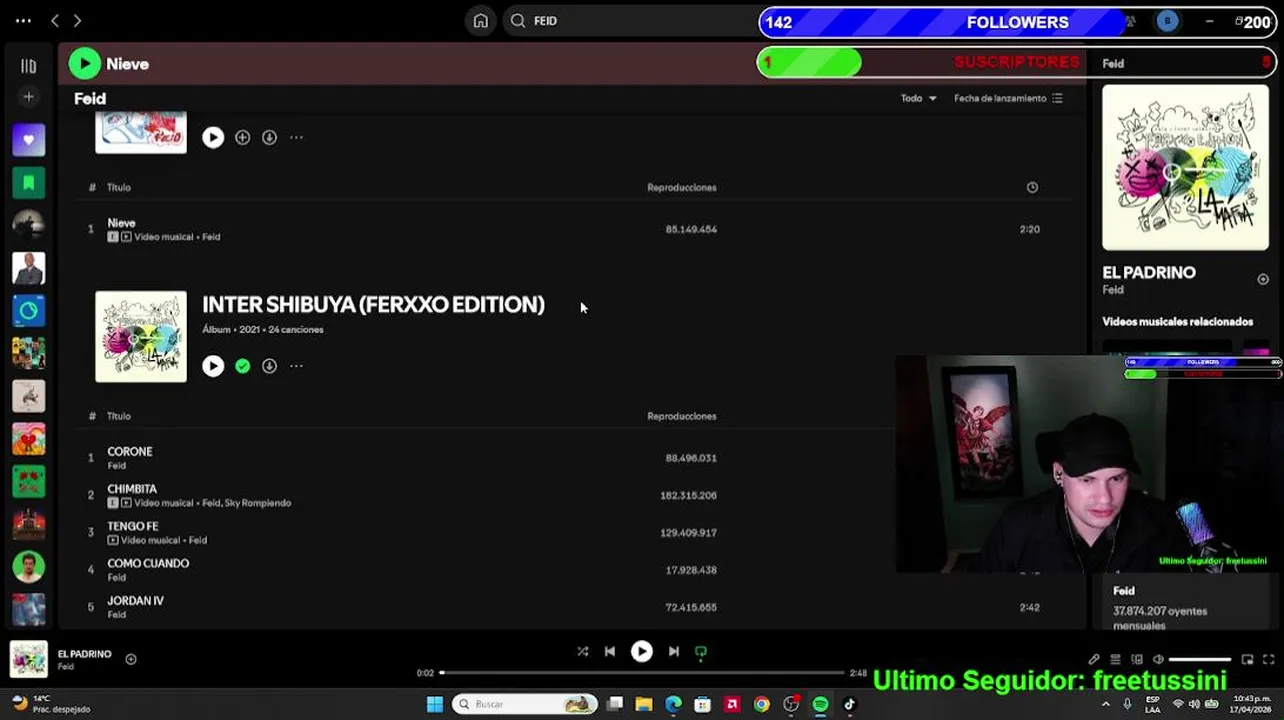Open the Spotify Home icon
Screen dimensions: 1284x720
pyautogui.click(x=481, y=21)
